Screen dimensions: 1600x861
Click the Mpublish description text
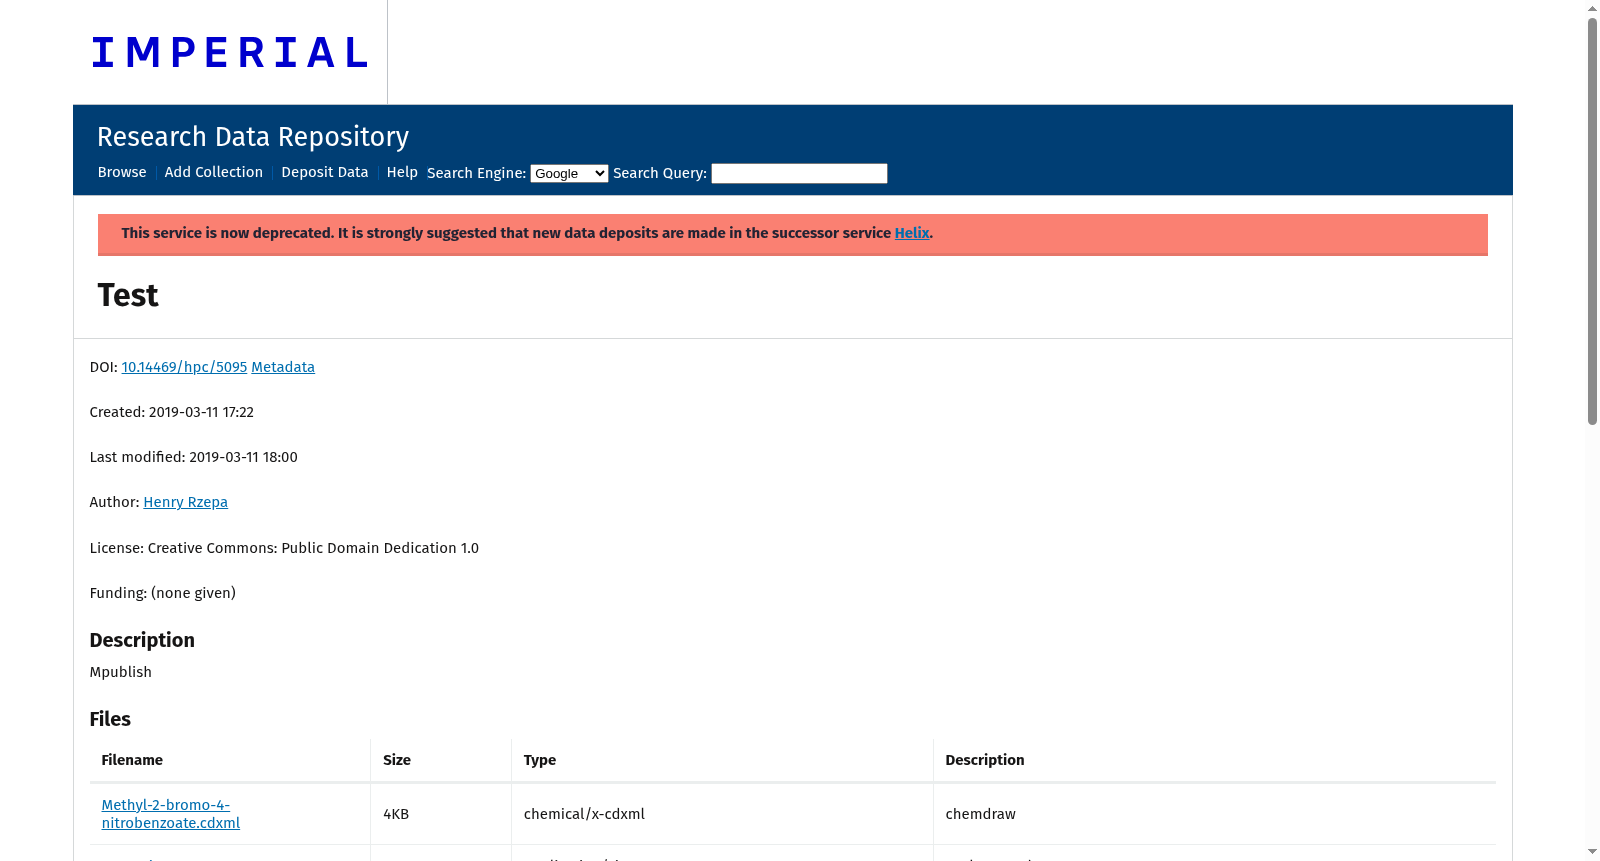[121, 672]
